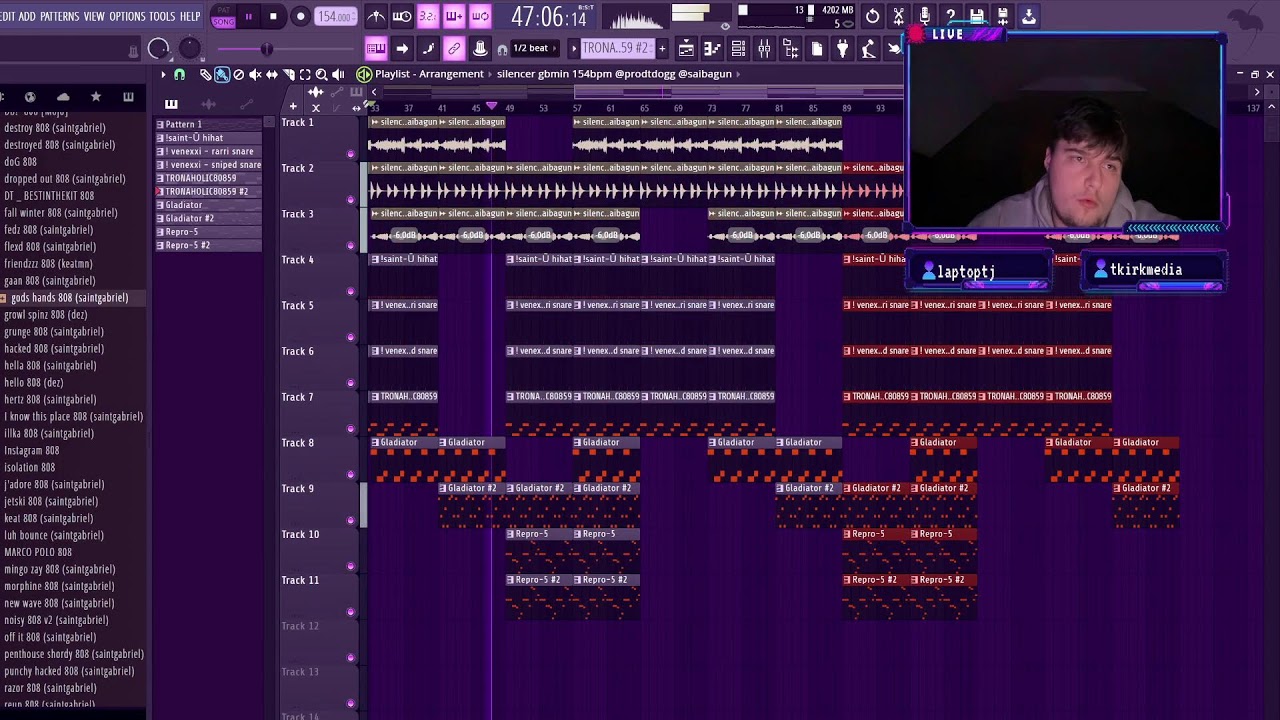Add new pattern with plus button
Viewport: 1280px width, 720px height.
click(x=661, y=48)
